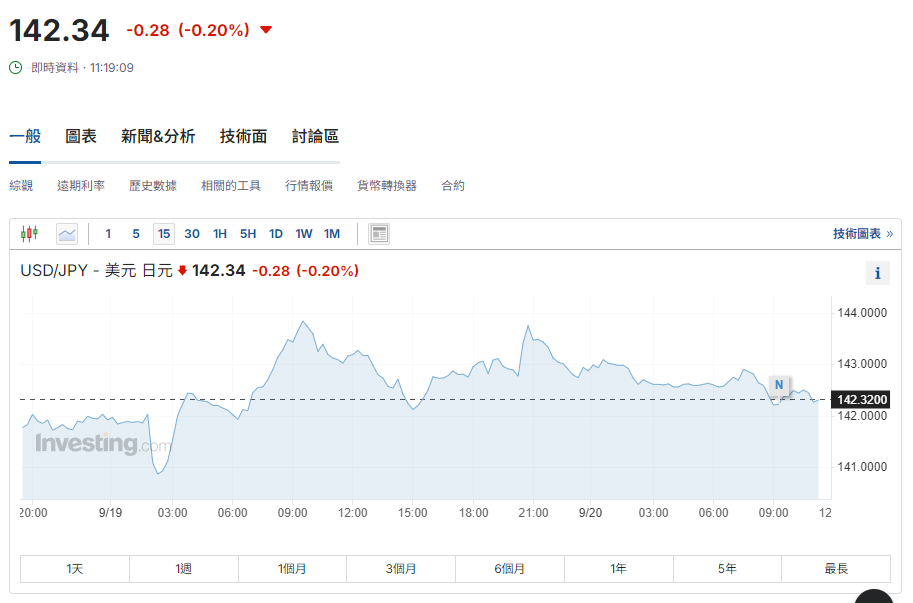This screenshot has width=913, height=603.
Task: Select the 15-minute interval
Action: pos(164,234)
